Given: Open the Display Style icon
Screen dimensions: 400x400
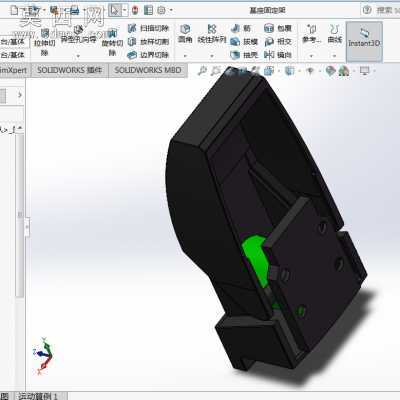Looking at the screenshot, I should tap(289, 71).
